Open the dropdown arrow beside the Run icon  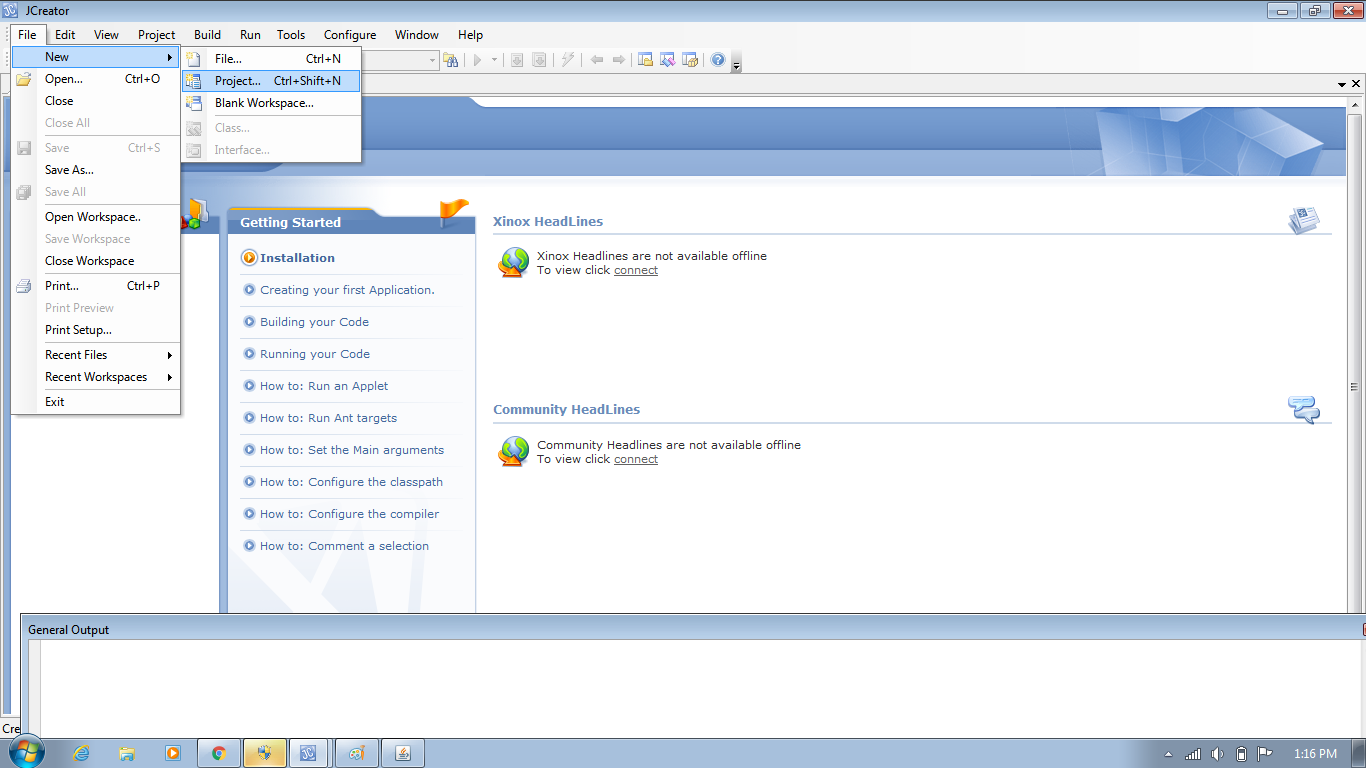[492, 60]
